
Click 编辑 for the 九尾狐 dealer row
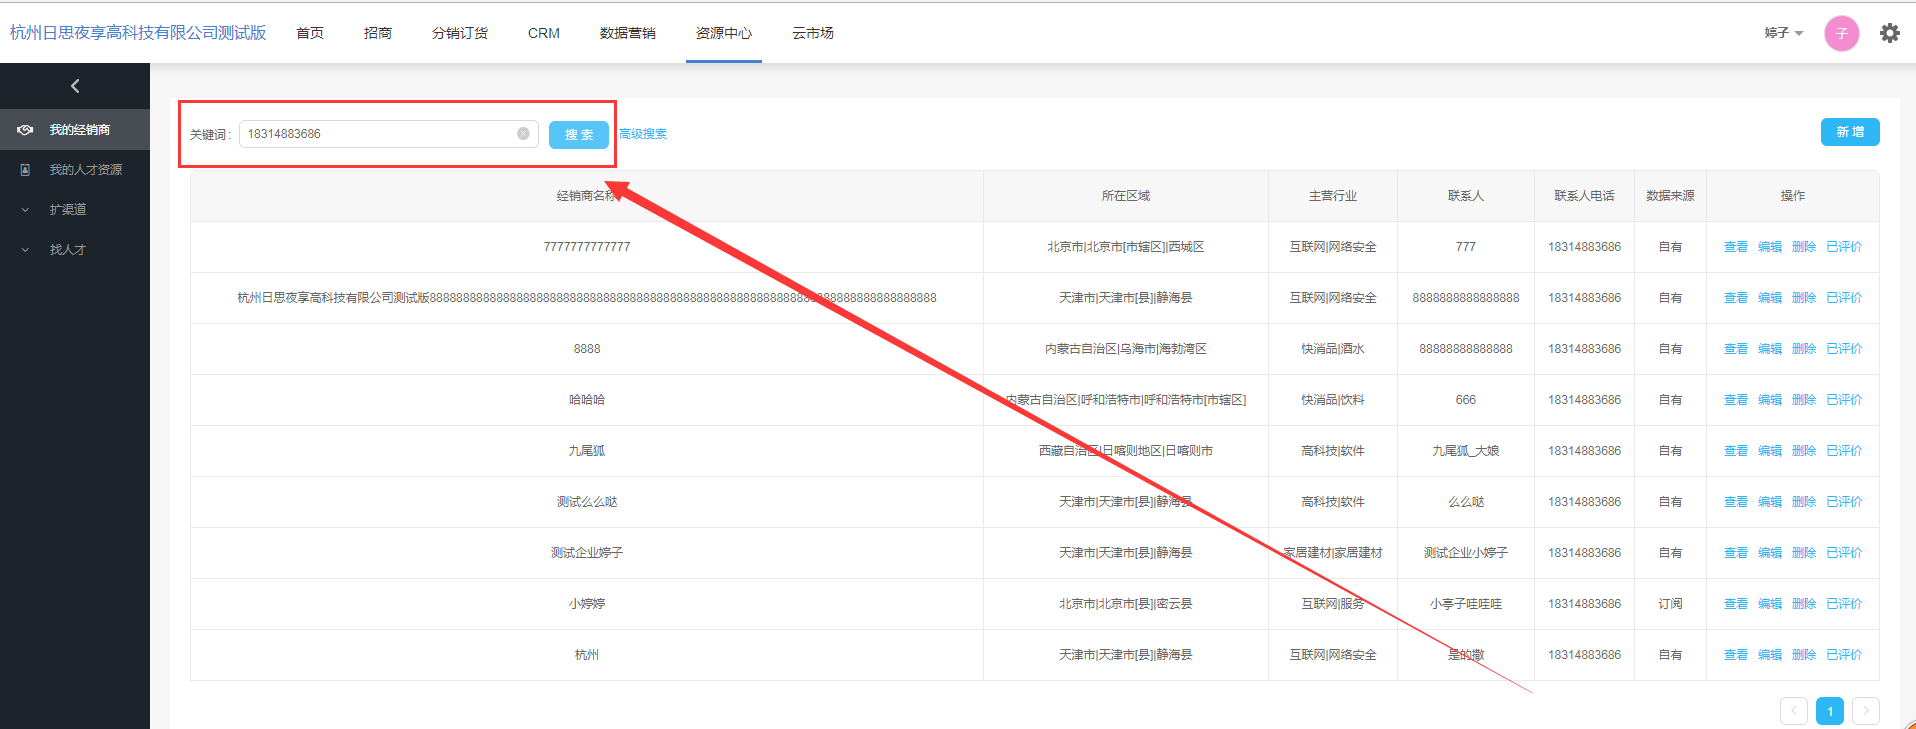[x=1769, y=451]
